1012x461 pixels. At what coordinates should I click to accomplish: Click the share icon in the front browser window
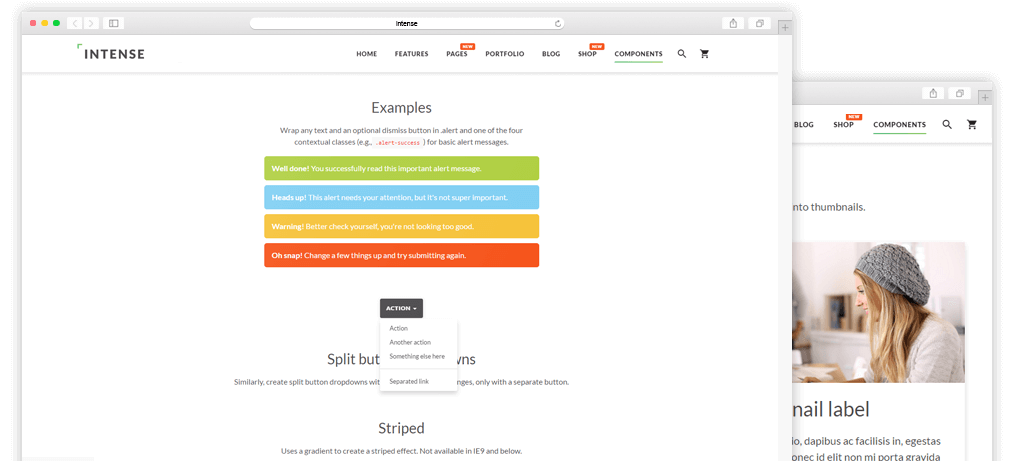733,23
